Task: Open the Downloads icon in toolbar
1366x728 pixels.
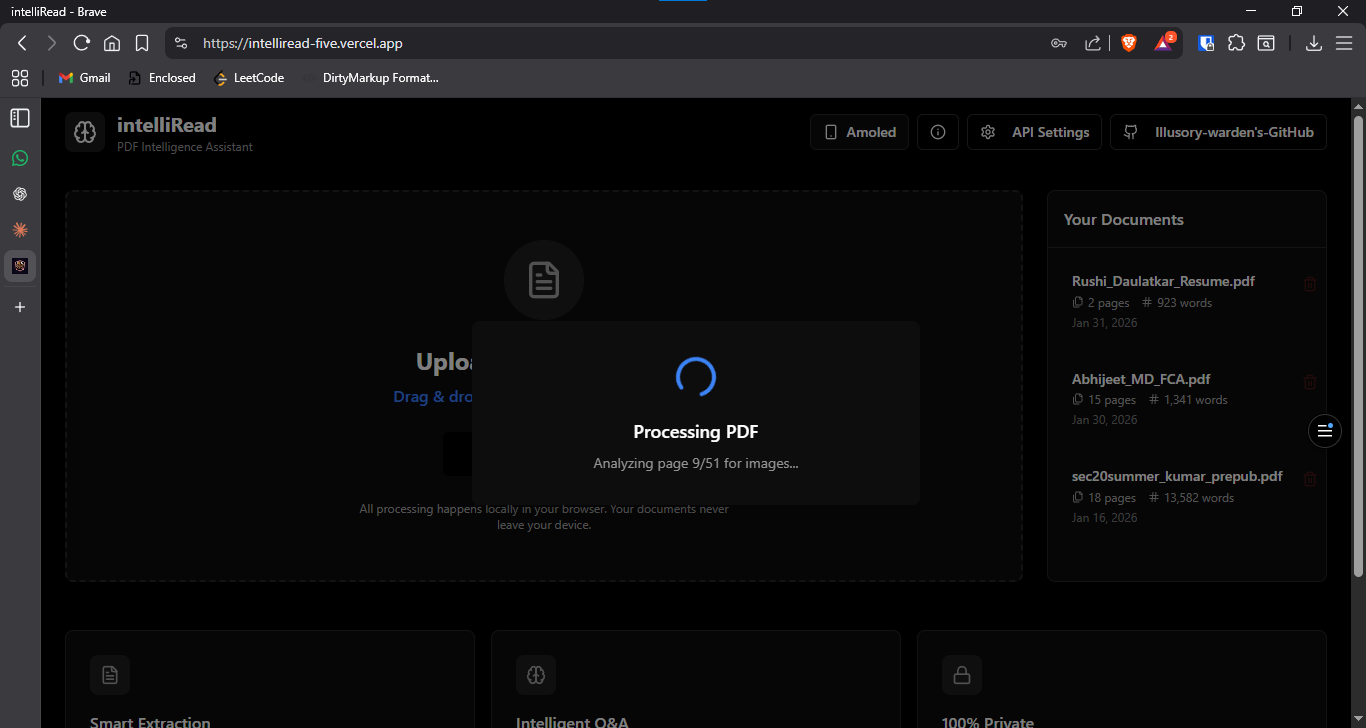Action: tap(1314, 43)
